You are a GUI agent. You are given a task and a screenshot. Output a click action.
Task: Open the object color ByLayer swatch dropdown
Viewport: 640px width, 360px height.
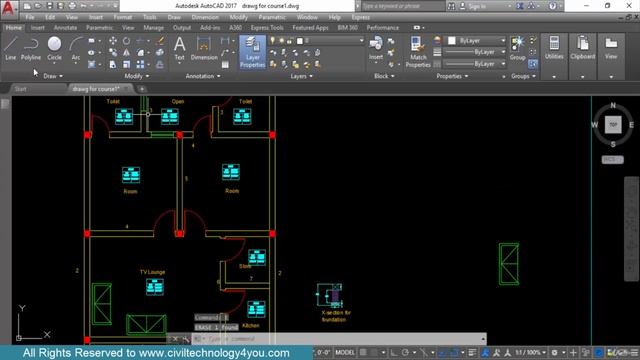click(x=476, y=40)
